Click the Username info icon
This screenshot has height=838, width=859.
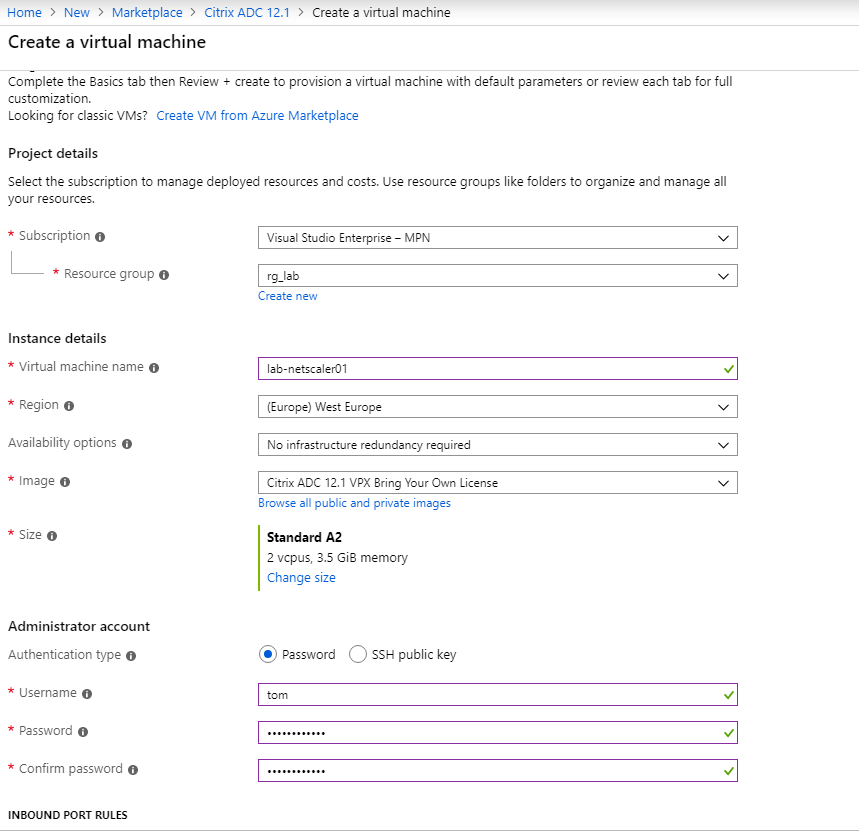[87, 694]
